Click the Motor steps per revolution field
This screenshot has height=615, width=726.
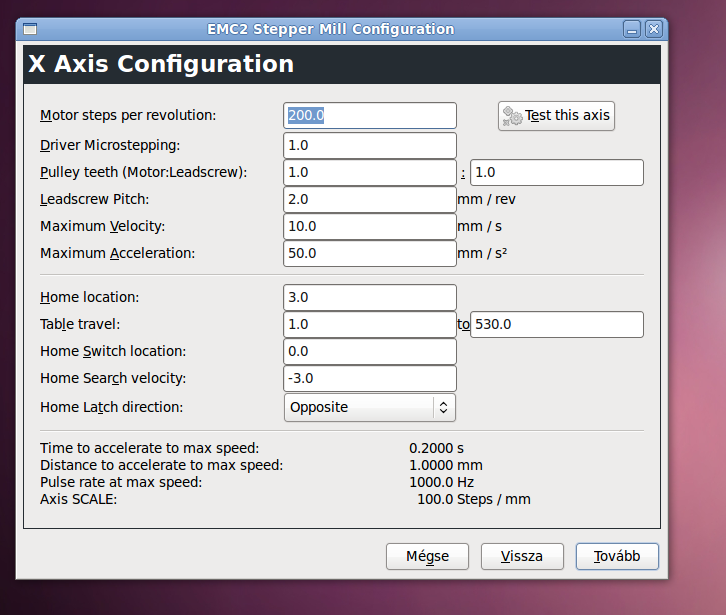pos(370,115)
